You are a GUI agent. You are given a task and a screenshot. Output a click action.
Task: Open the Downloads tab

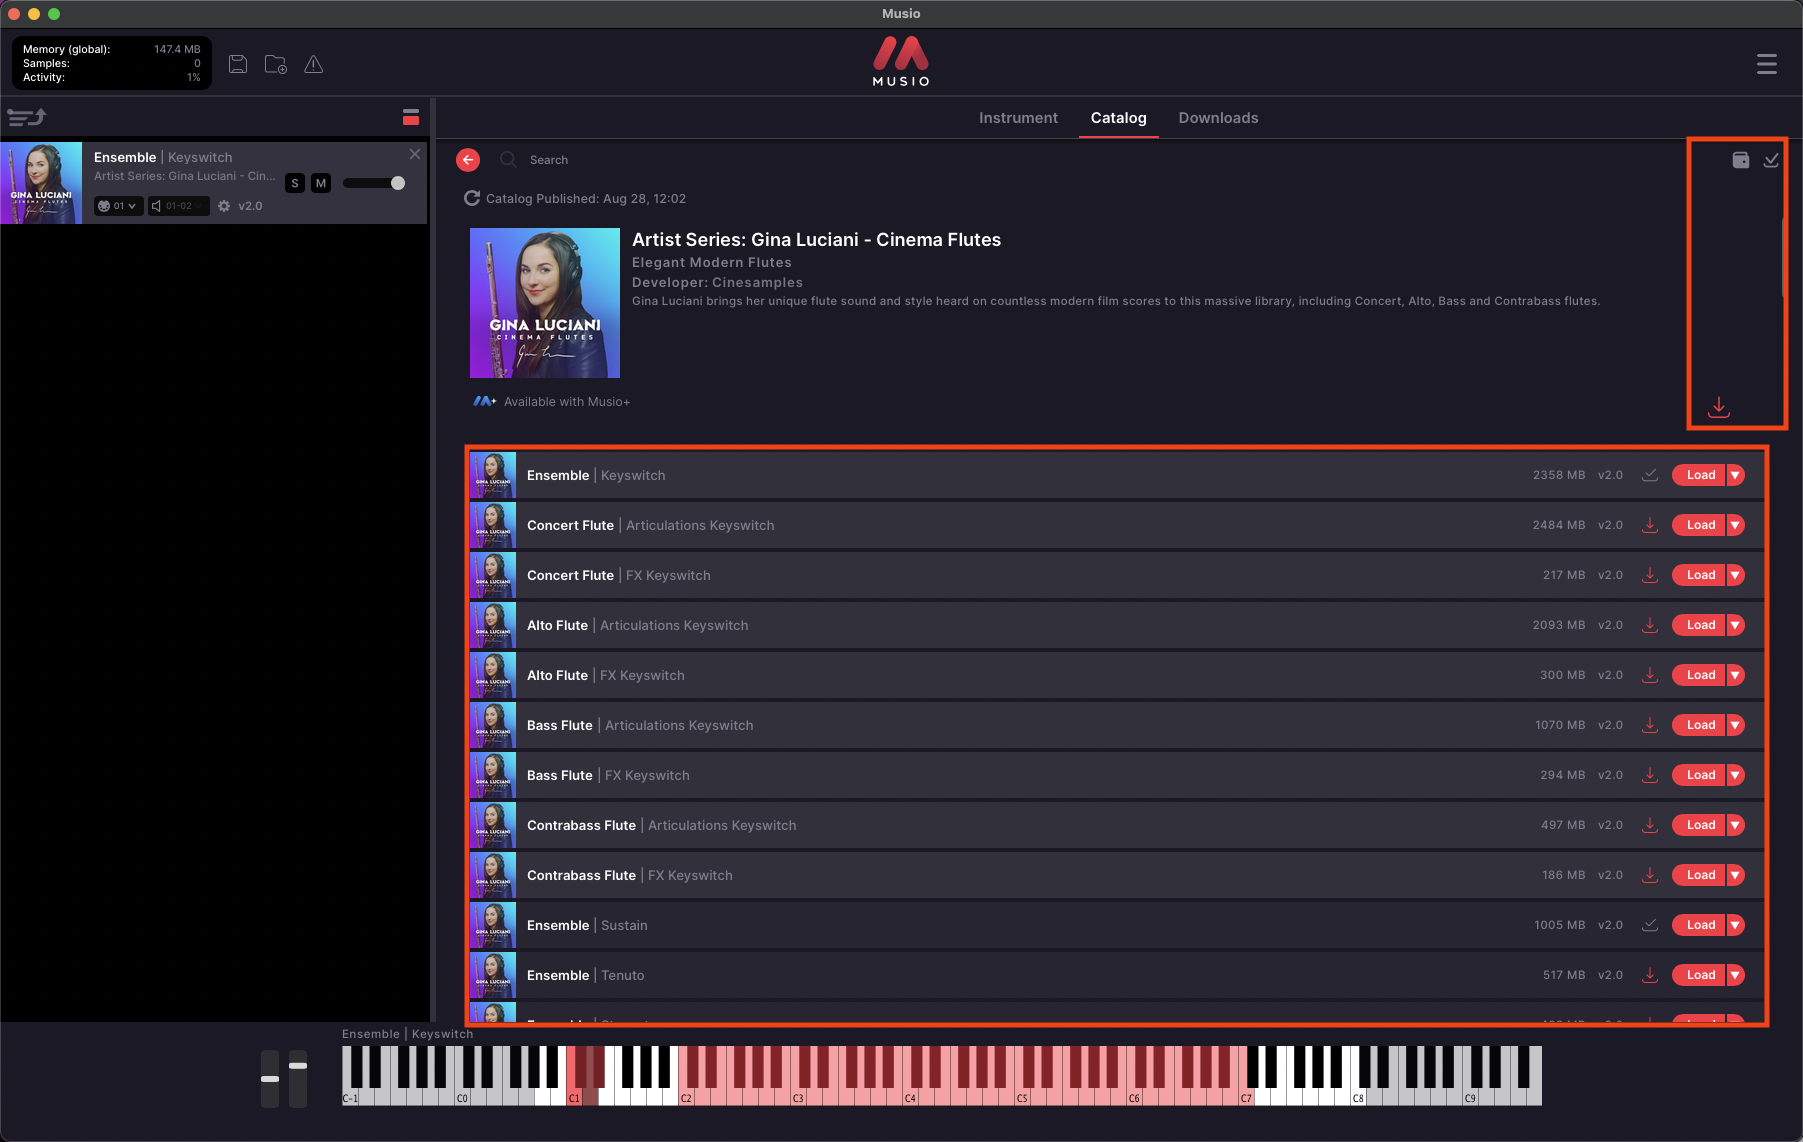(1218, 118)
